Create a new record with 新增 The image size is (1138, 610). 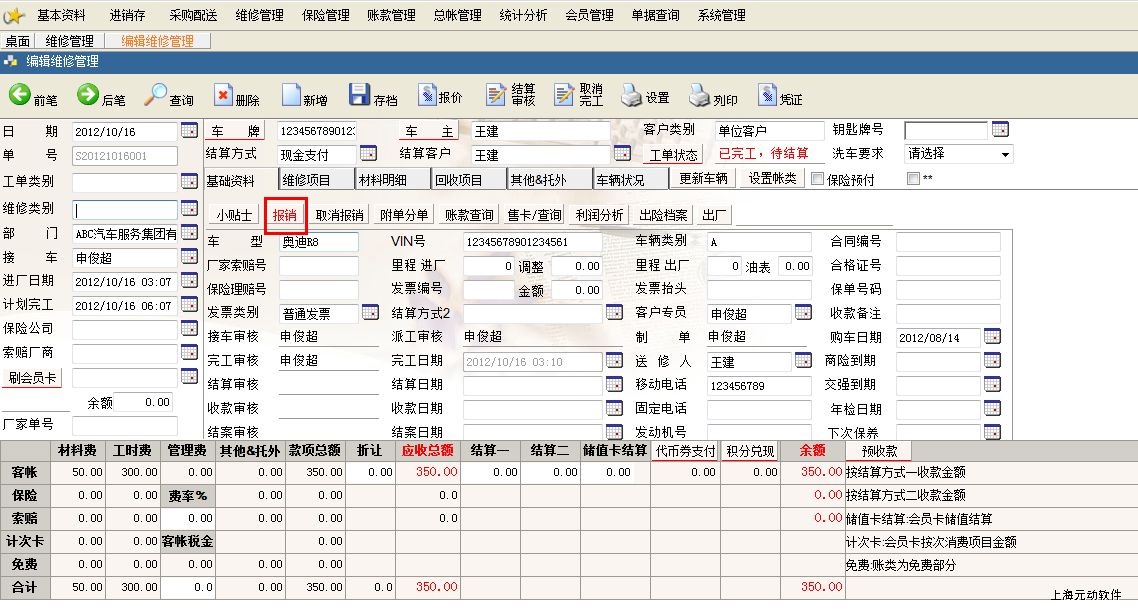291,96
